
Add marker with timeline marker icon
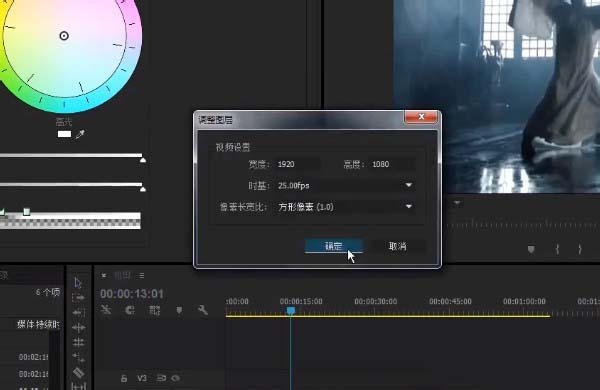click(179, 310)
